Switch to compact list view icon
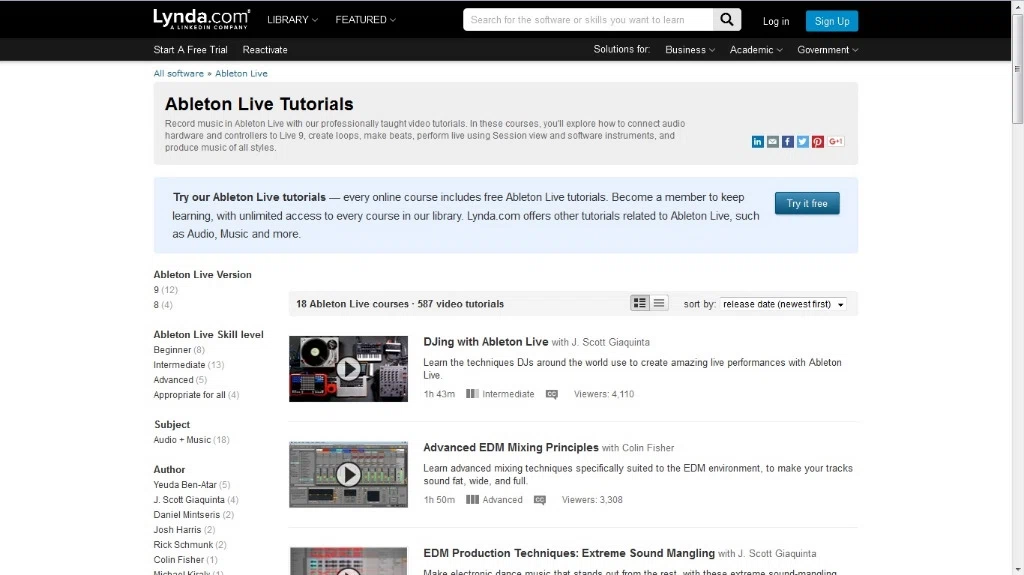The width and height of the screenshot is (1024, 575). tap(659, 303)
